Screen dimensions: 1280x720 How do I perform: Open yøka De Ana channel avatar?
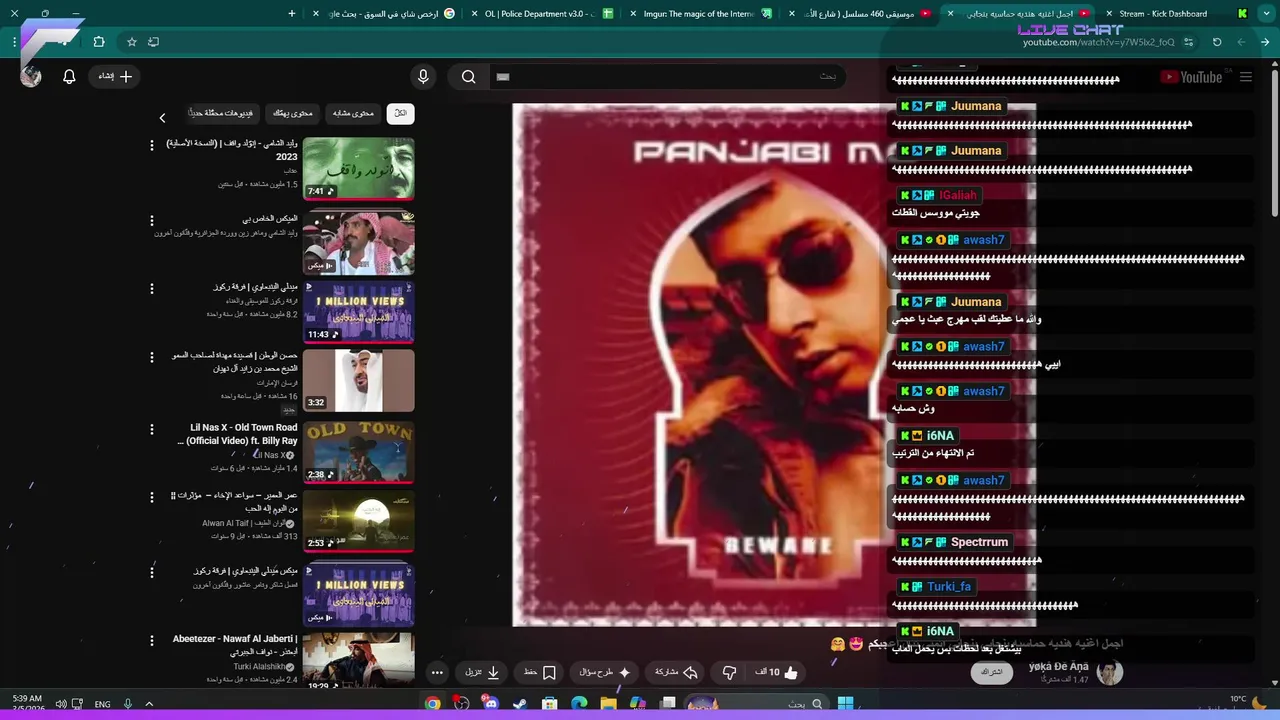click(x=1109, y=672)
